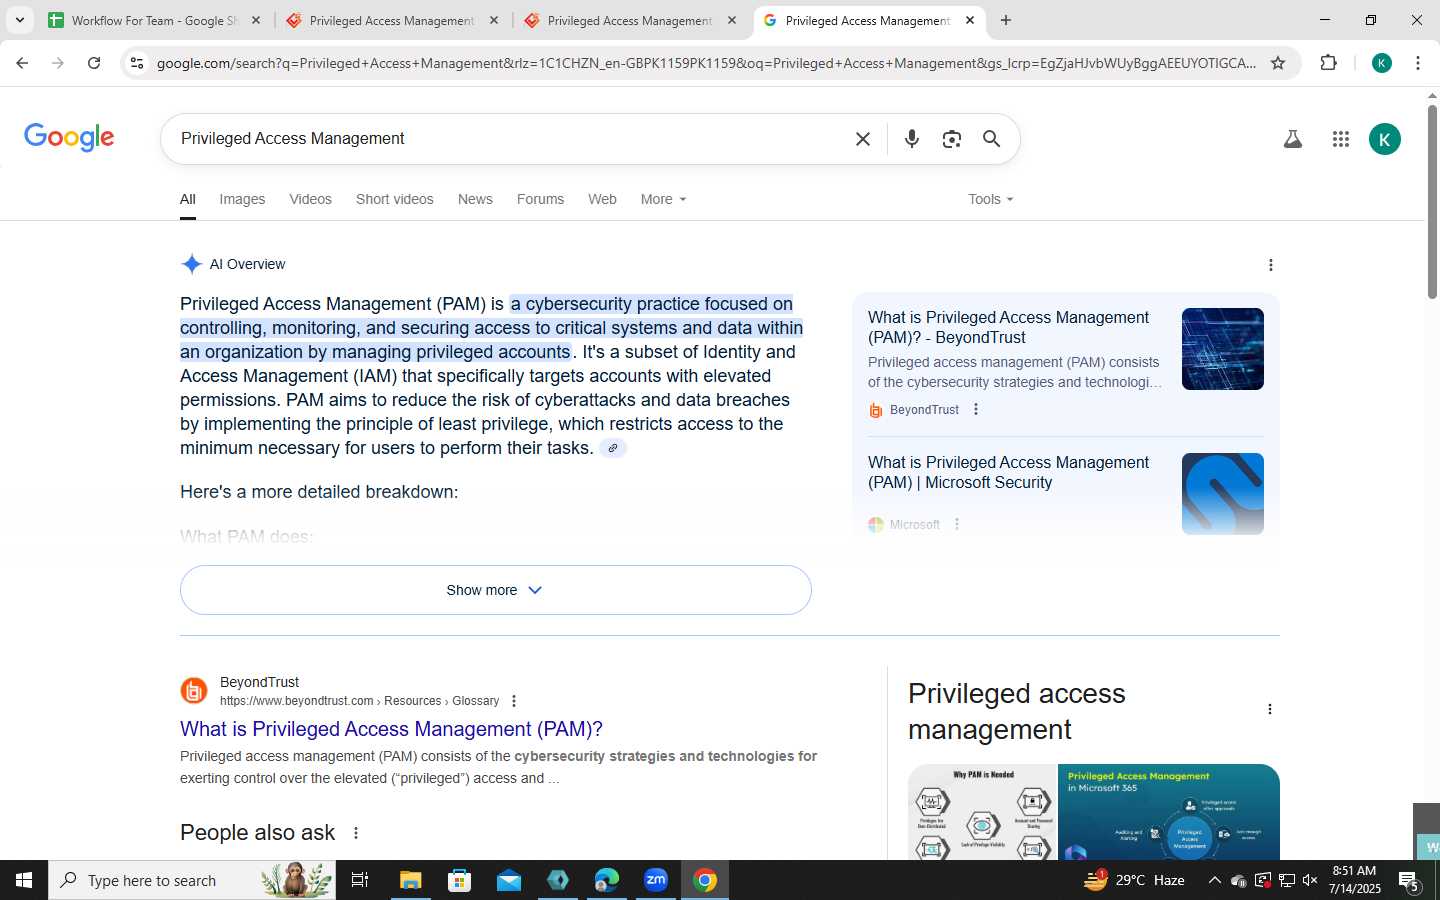Open the tab search dropdown arrow
The height and width of the screenshot is (900, 1440).
19,20
